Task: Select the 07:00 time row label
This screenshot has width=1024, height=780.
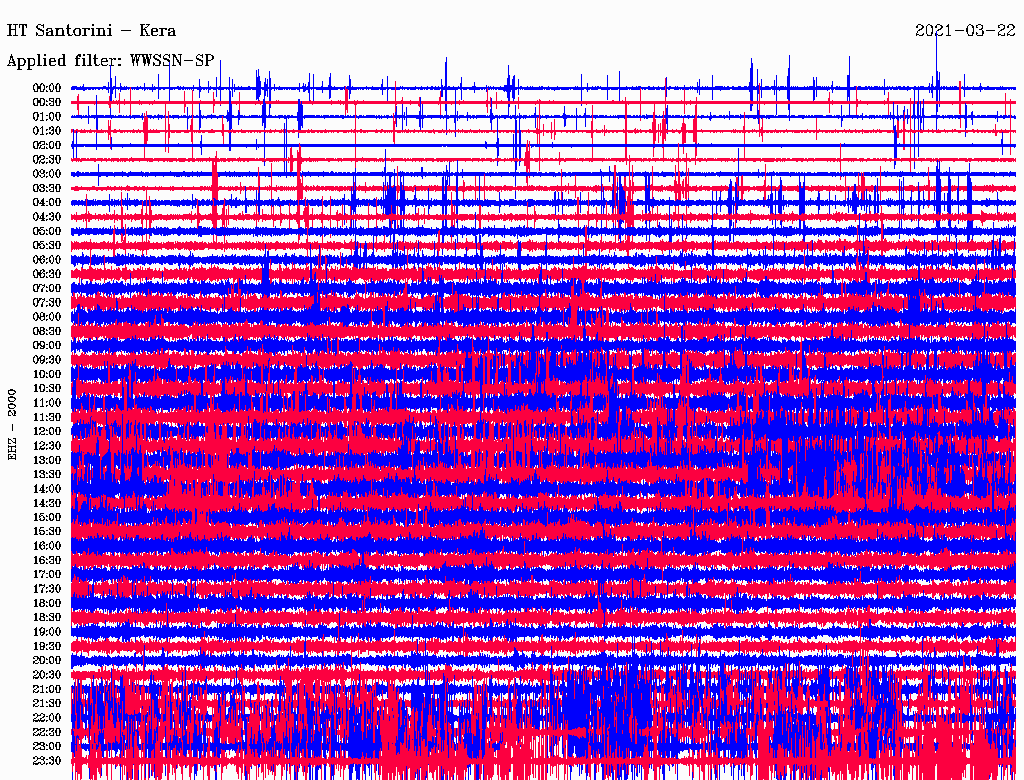Action: click(47, 289)
